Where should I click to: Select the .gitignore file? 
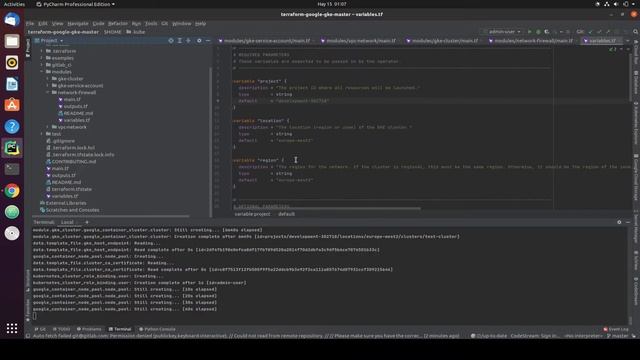tap(63, 141)
